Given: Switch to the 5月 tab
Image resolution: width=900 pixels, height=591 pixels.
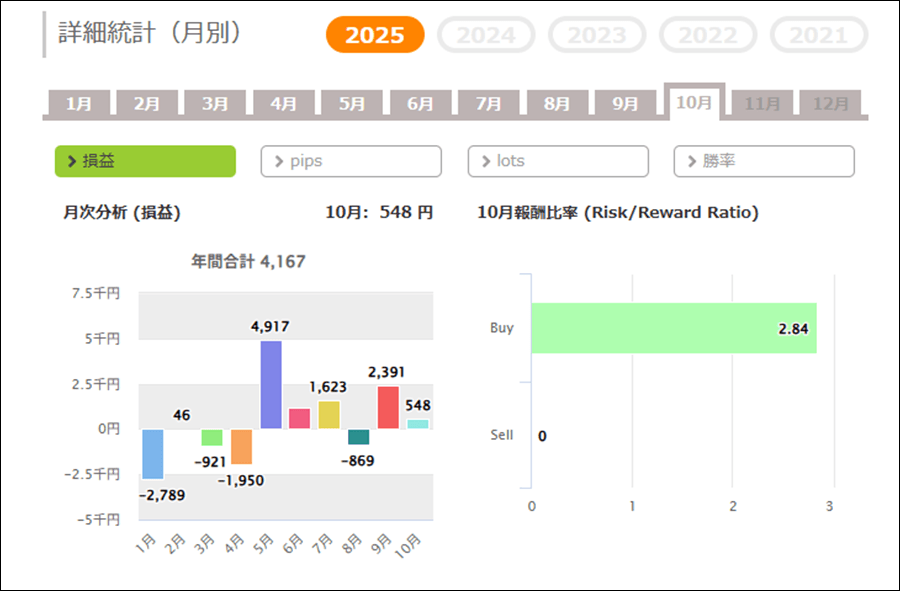Looking at the screenshot, I should 352,104.
